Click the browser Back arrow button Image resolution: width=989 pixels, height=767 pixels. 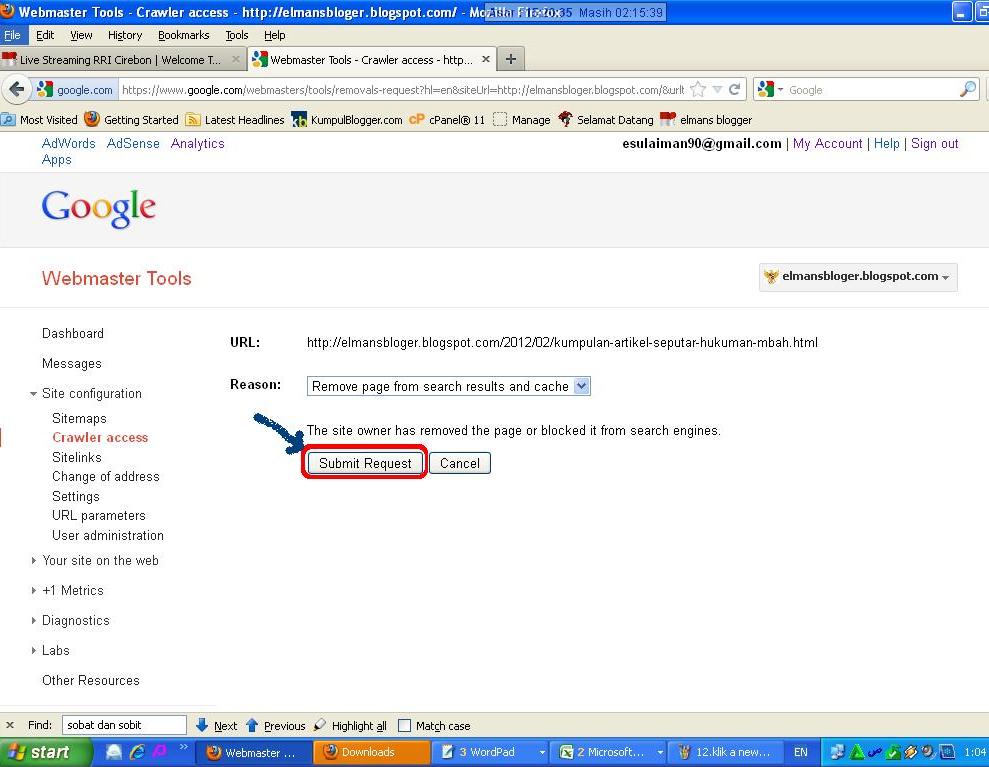[x=17, y=90]
